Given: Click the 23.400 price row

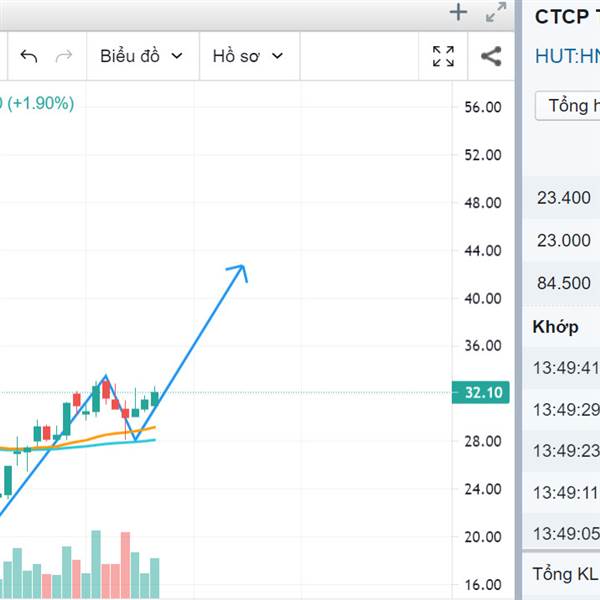Looking at the screenshot, I should [562, 198].
